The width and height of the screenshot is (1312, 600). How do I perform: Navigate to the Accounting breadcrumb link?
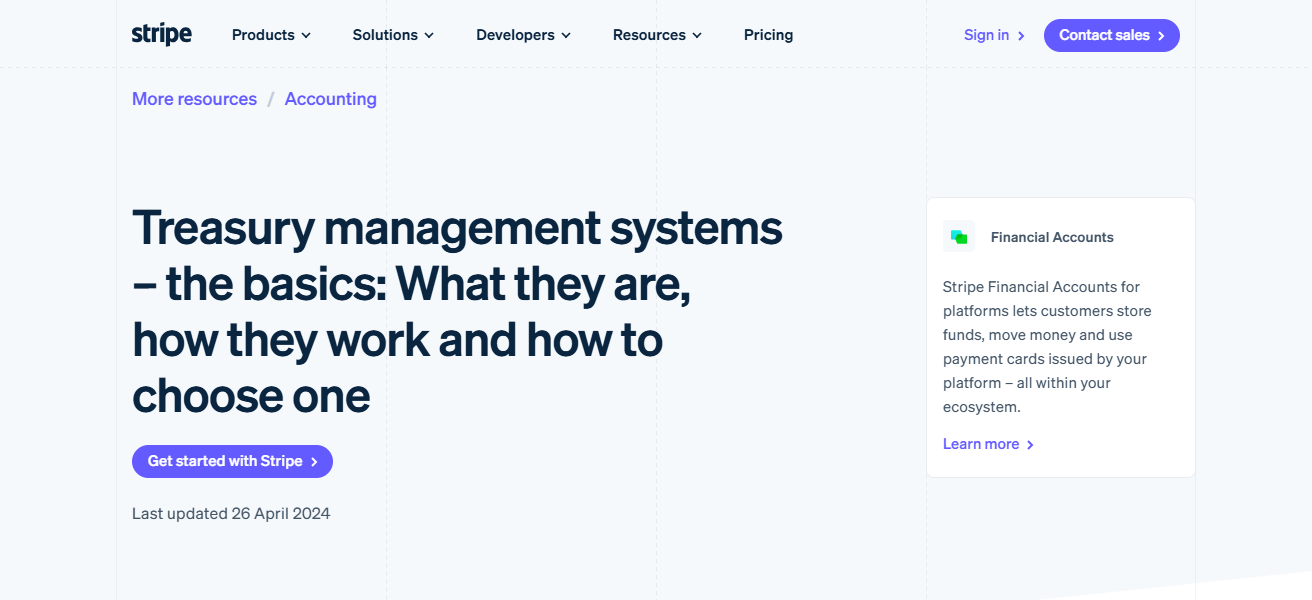tap(330, 99)
